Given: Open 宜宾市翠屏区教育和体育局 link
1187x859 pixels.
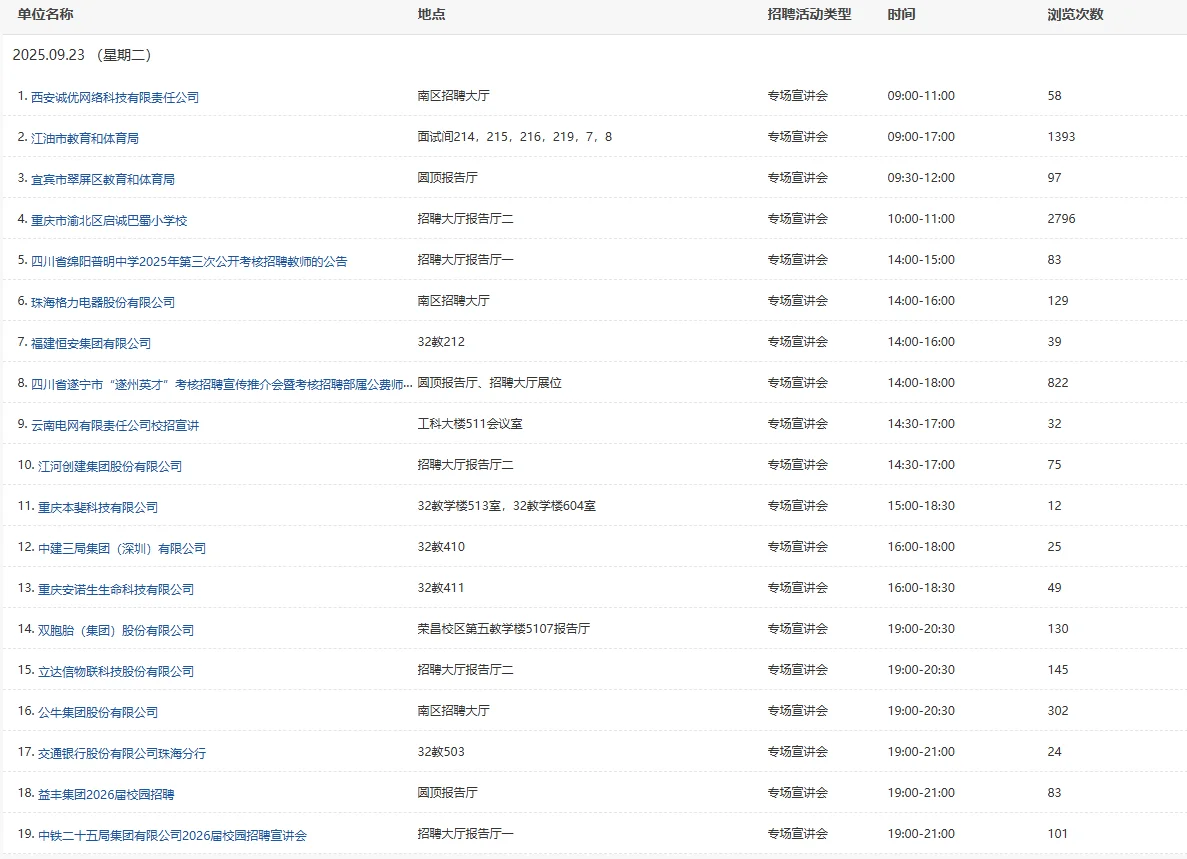Looking at the screenshot, I should click(x=103, y=179).
